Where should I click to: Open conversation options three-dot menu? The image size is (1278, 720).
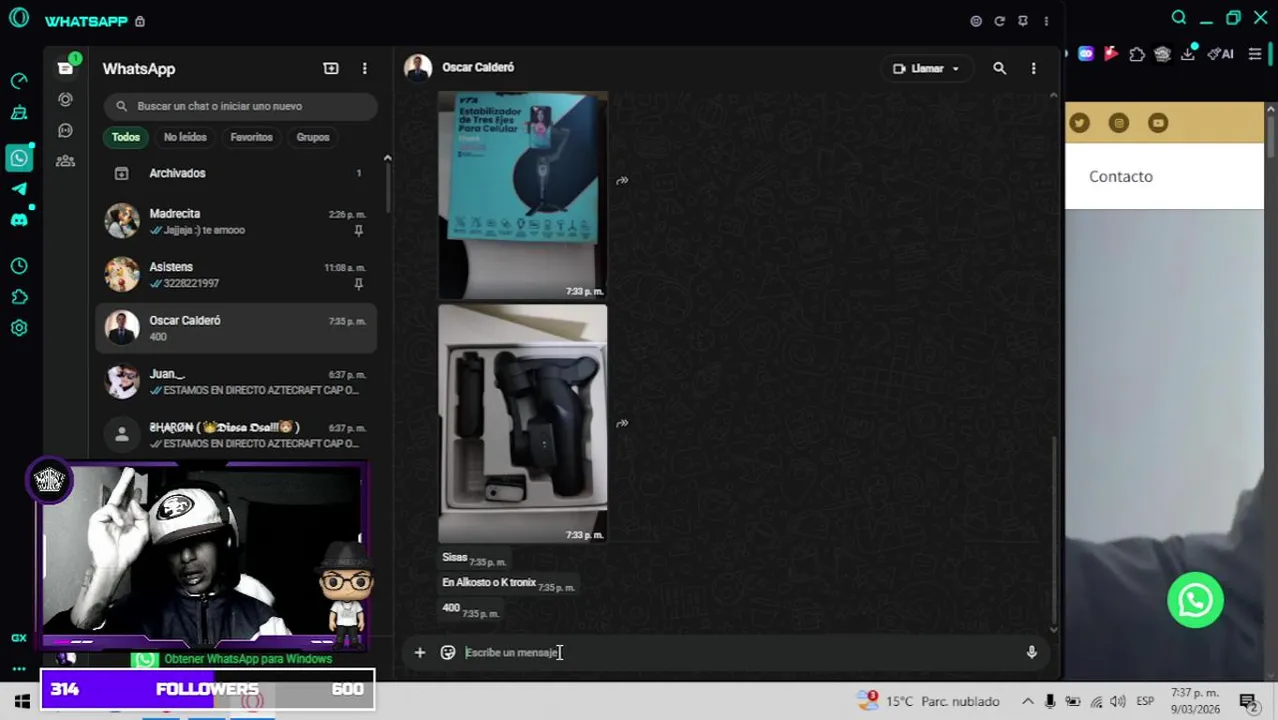pyautogui.click(x=1033, y=68)
